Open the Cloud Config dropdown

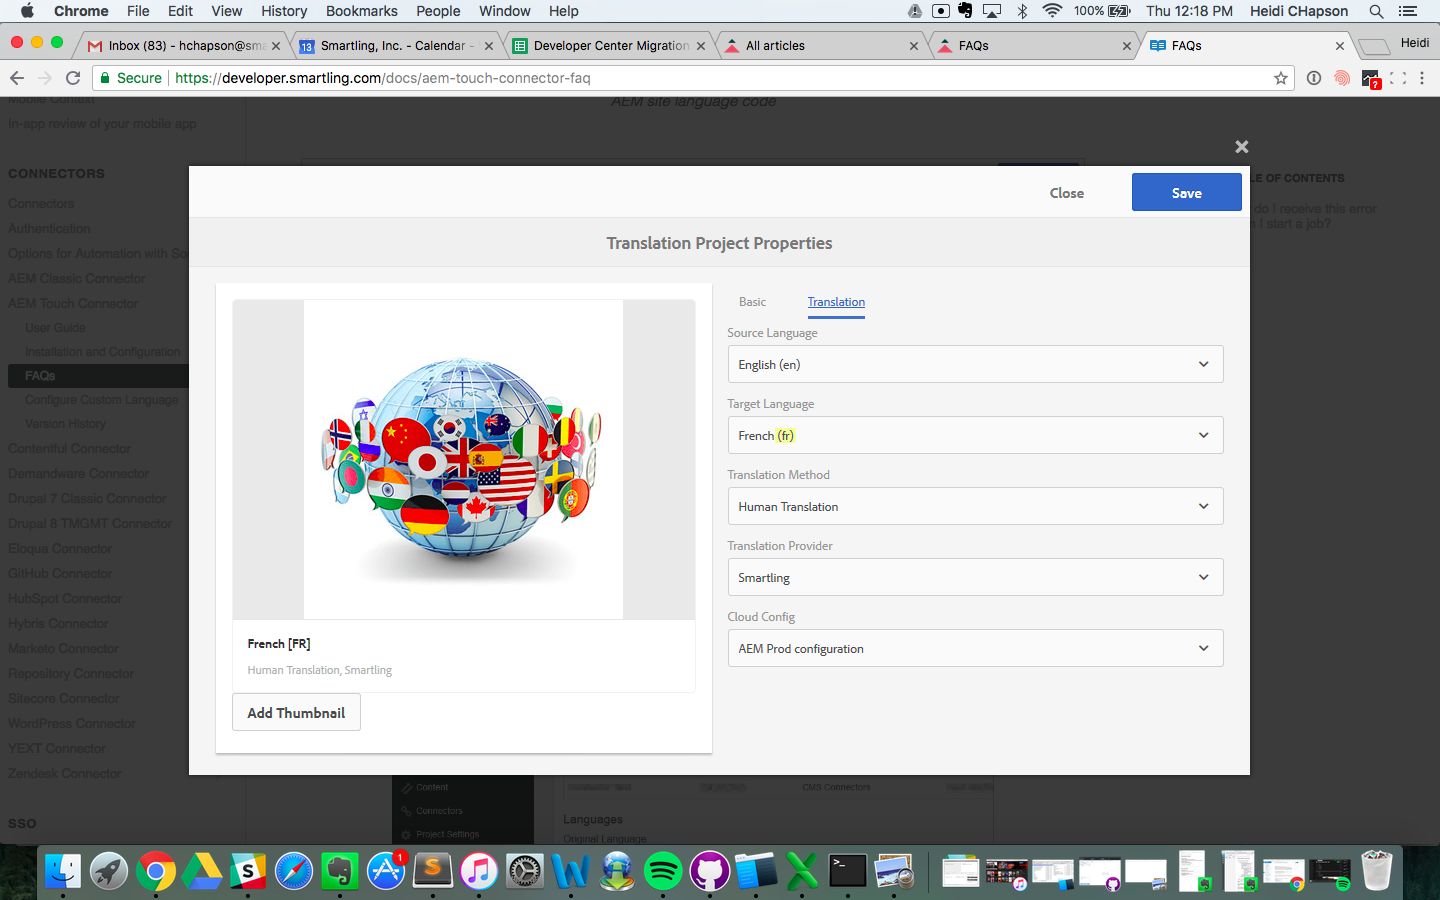point(975,649)
